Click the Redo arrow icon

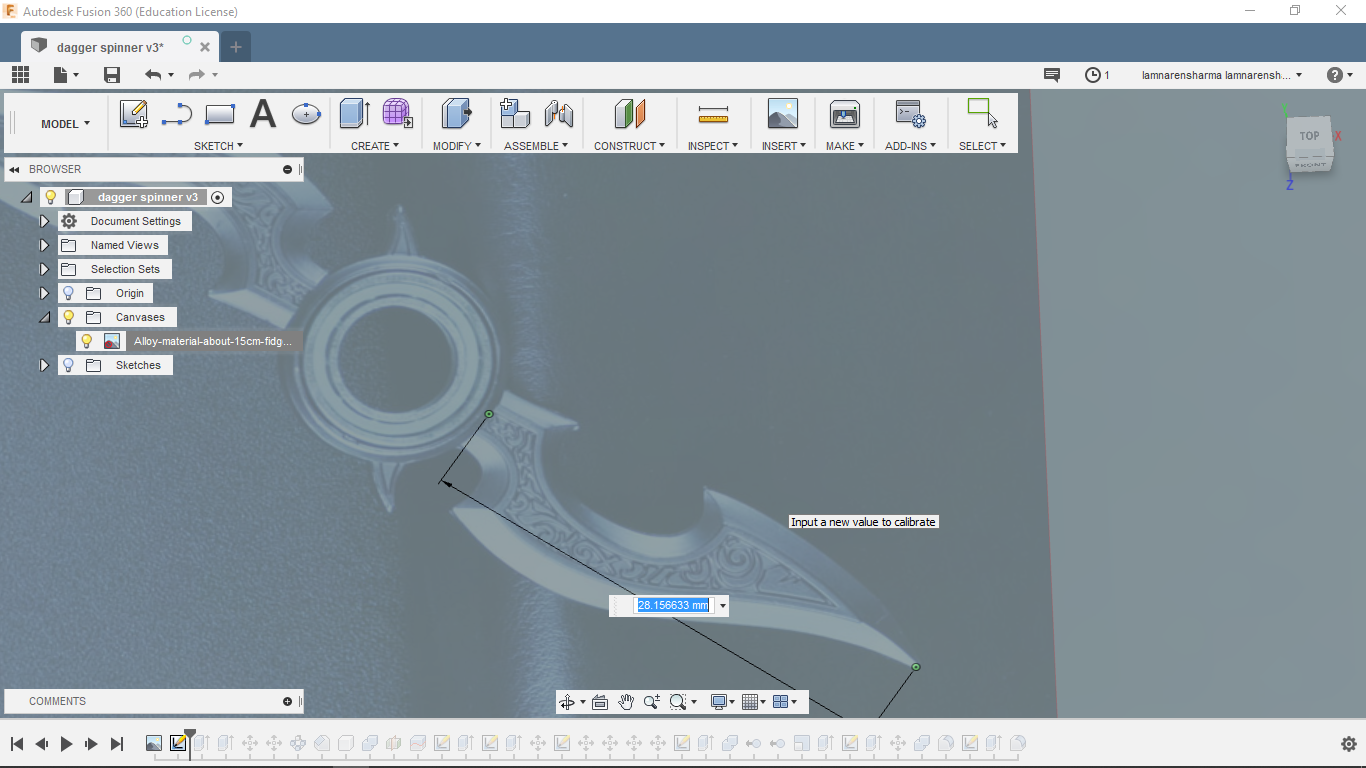pyautogui.click(x=196, y=75)
